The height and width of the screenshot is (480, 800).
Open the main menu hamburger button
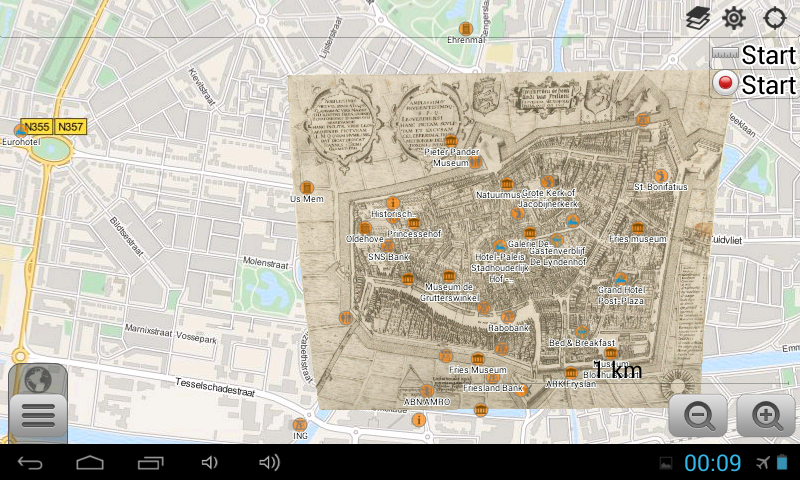[x=38, y=417]
